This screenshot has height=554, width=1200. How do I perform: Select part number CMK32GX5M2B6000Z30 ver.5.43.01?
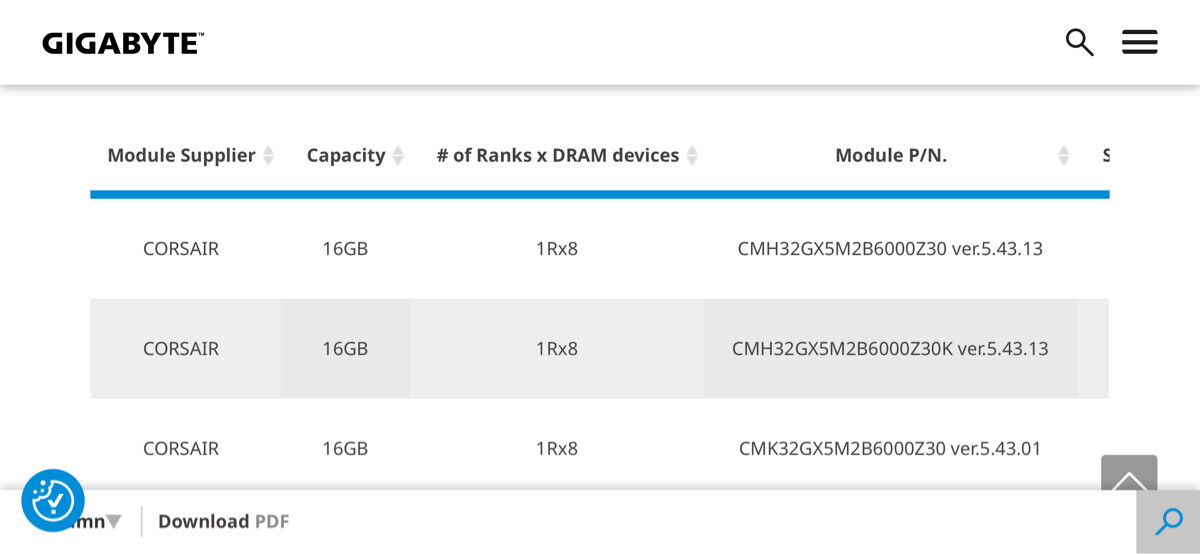pyautogui.click(x=890, y=449)
